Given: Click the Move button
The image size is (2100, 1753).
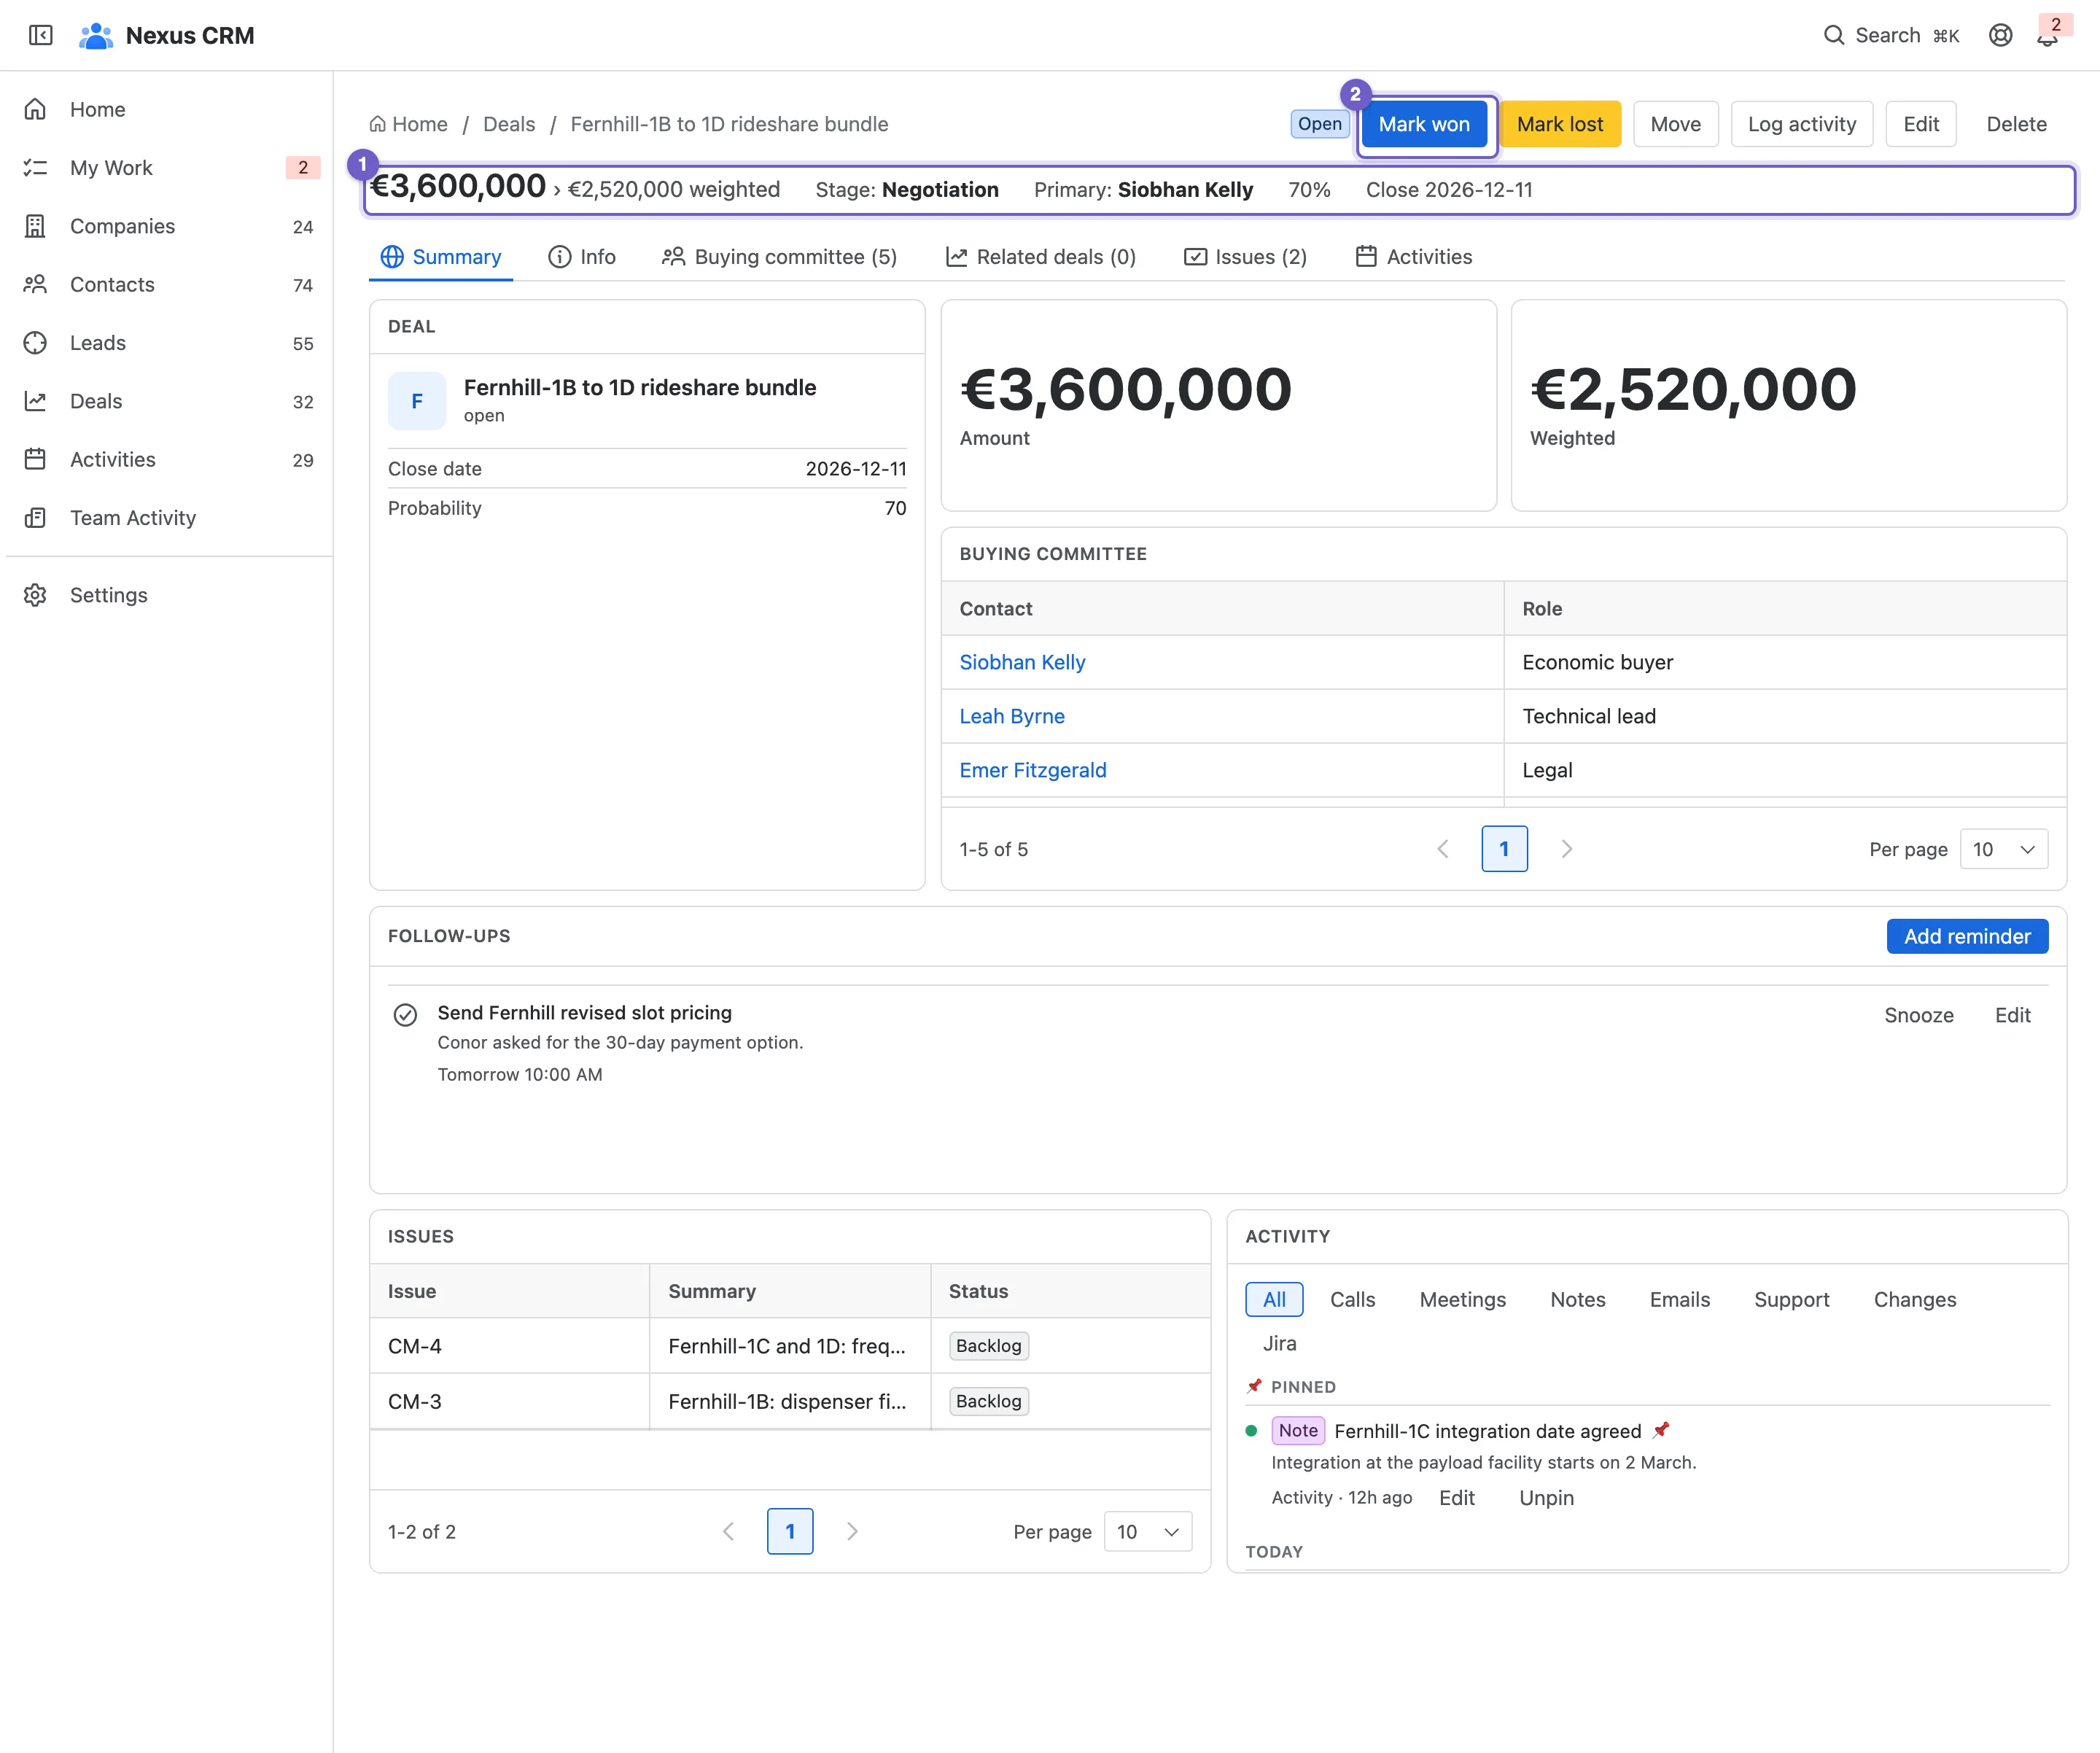Looking at the screenshot, I should tap(1675, 124).
